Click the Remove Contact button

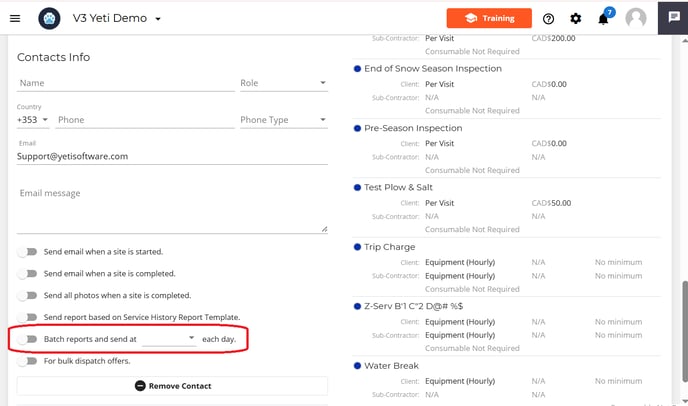[172, 386]
